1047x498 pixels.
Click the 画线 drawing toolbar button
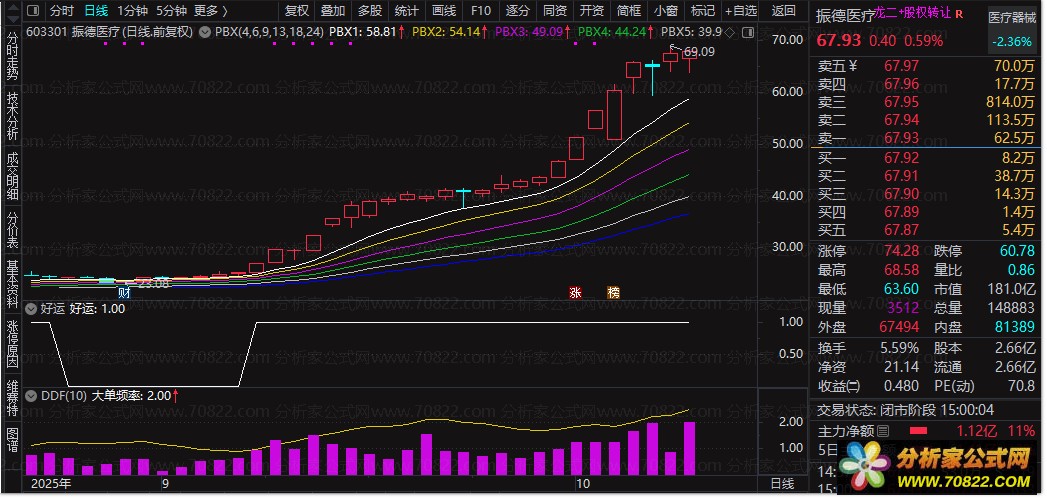[x=443, y=11]
